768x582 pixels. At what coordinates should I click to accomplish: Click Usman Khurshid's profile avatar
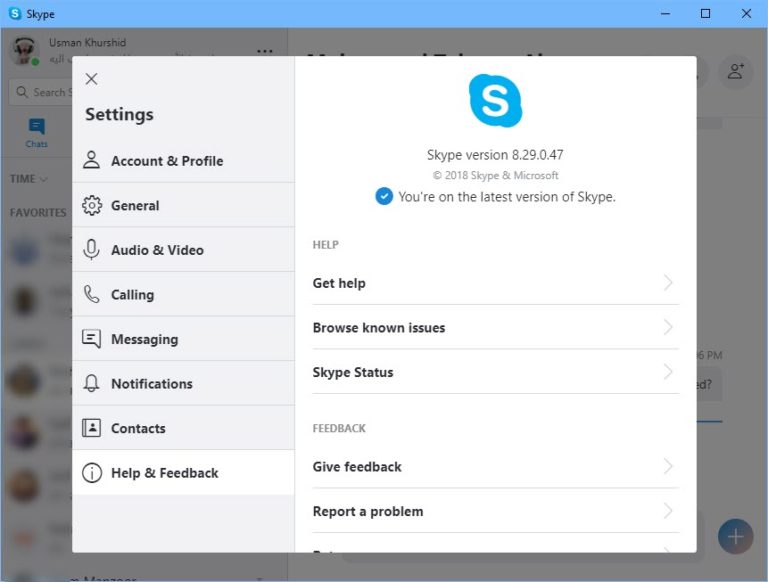(x=24, y=50)
